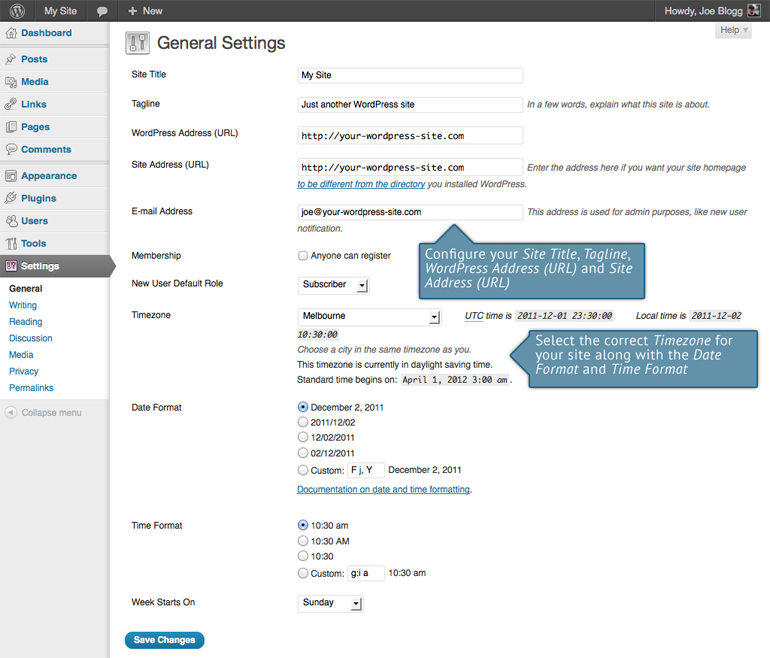Open Posts via its pushpin icon
770x658 pixels.
(11, 59)
